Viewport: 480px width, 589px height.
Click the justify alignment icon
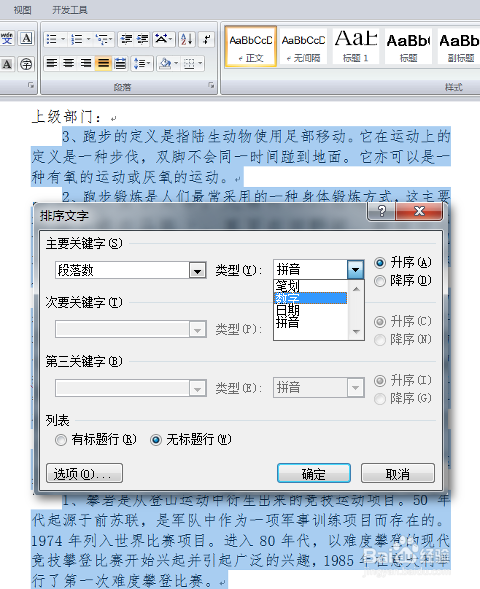[103, 63]
